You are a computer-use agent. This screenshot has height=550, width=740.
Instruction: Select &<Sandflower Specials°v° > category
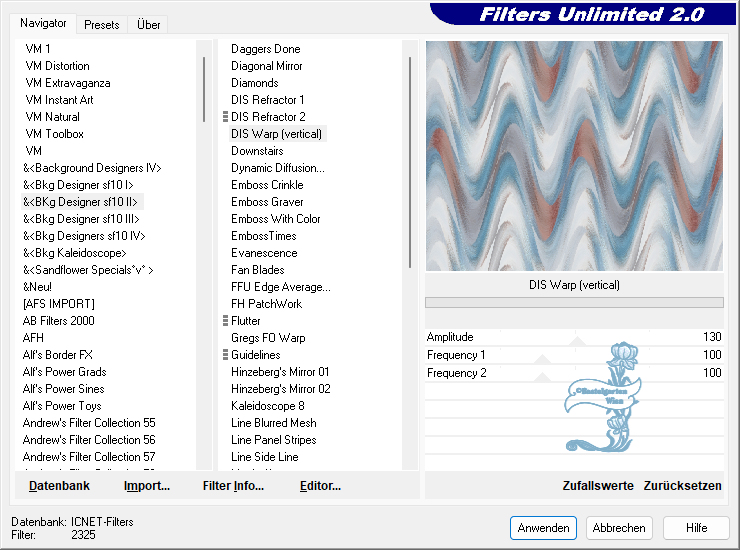click(x=88, y=270)
